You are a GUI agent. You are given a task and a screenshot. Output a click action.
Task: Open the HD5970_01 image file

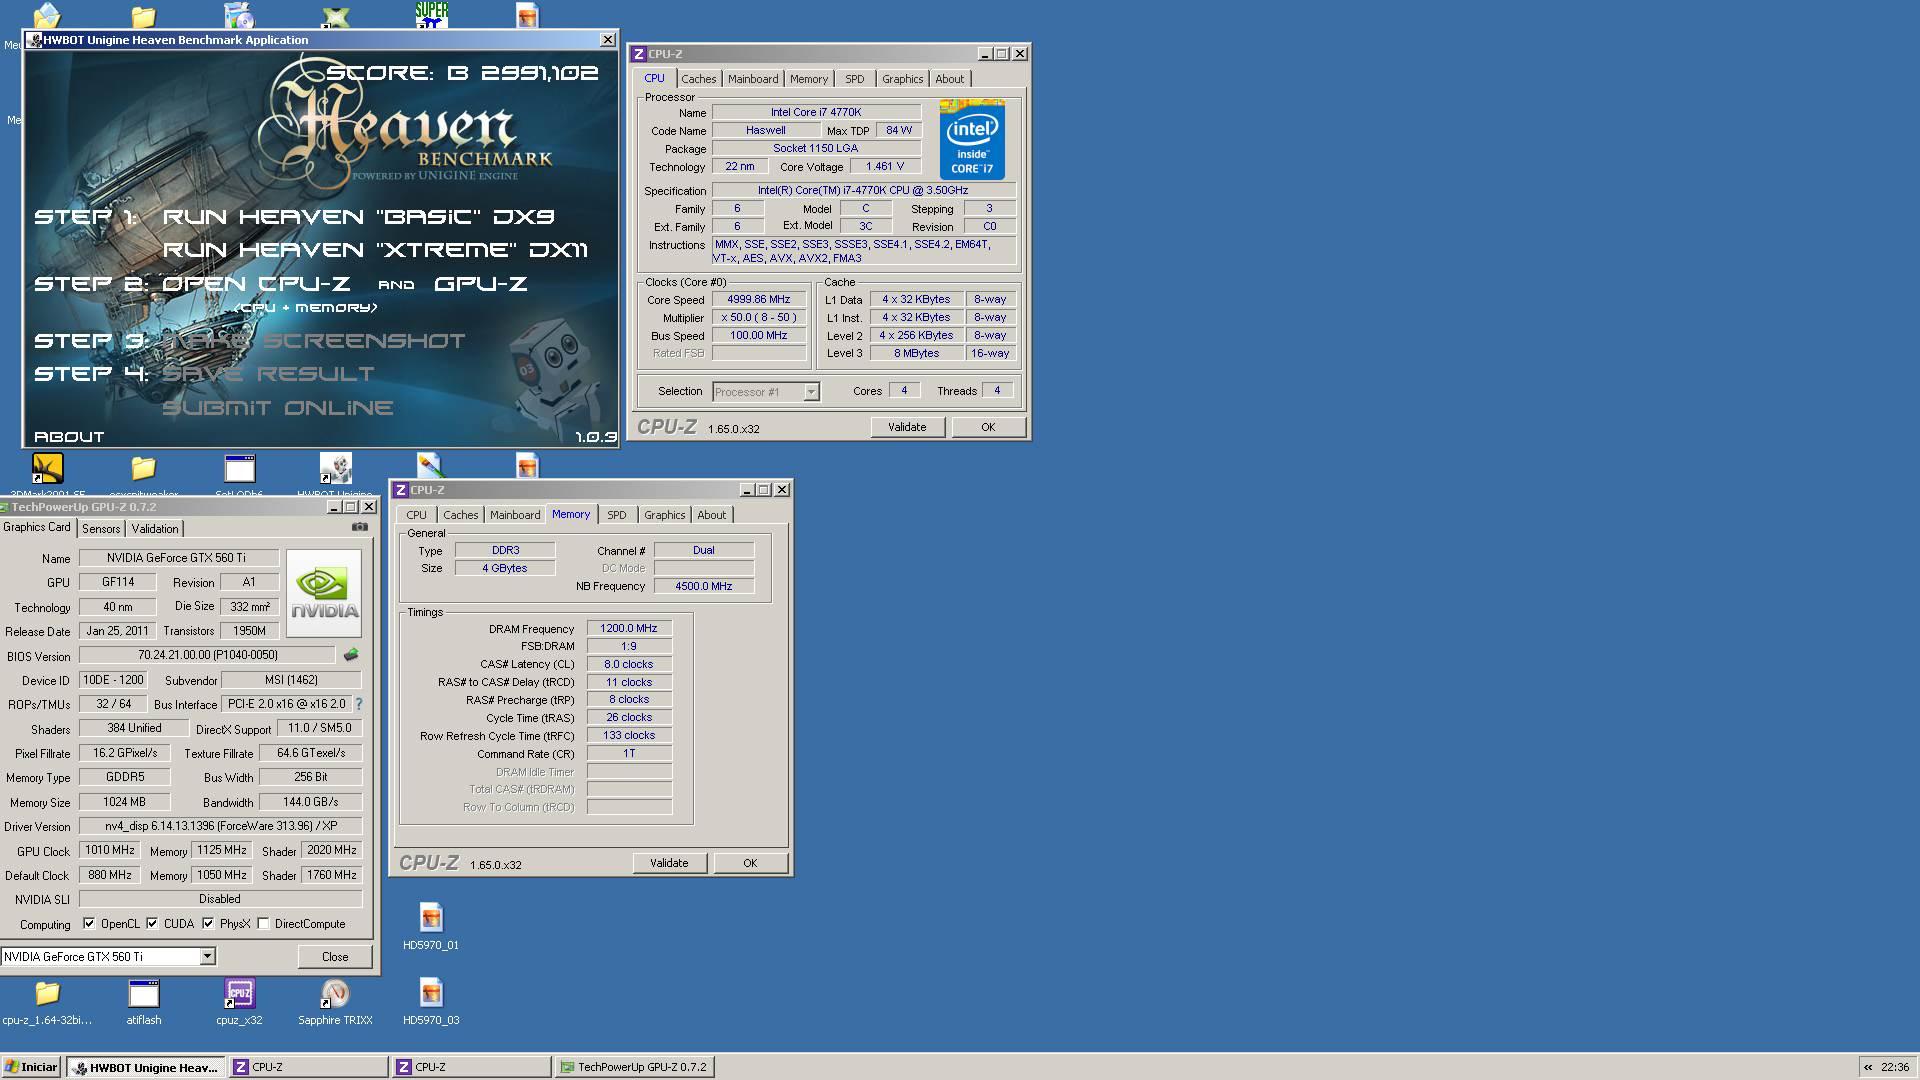[431, 926]
